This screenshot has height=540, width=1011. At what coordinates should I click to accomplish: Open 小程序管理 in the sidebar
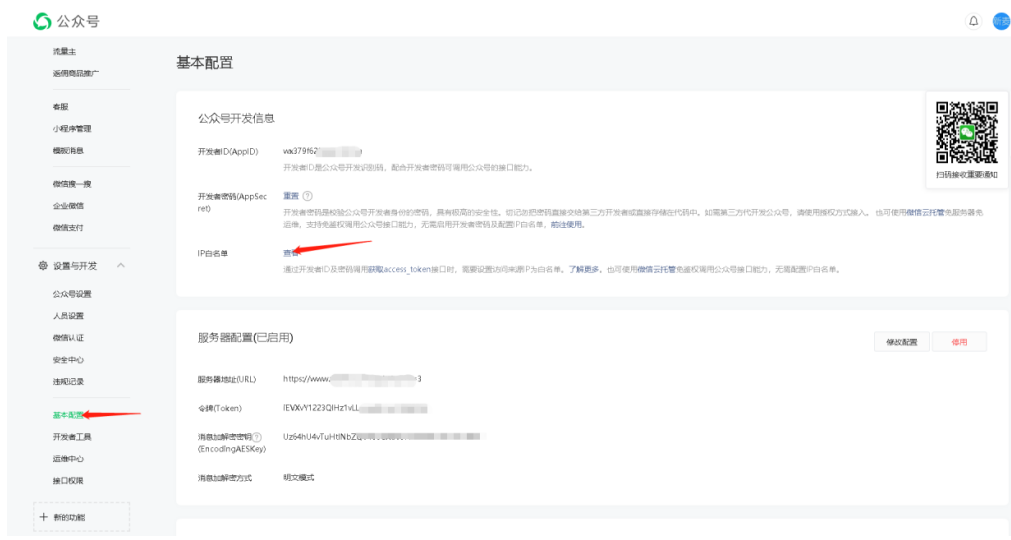[x=72, y=129]
